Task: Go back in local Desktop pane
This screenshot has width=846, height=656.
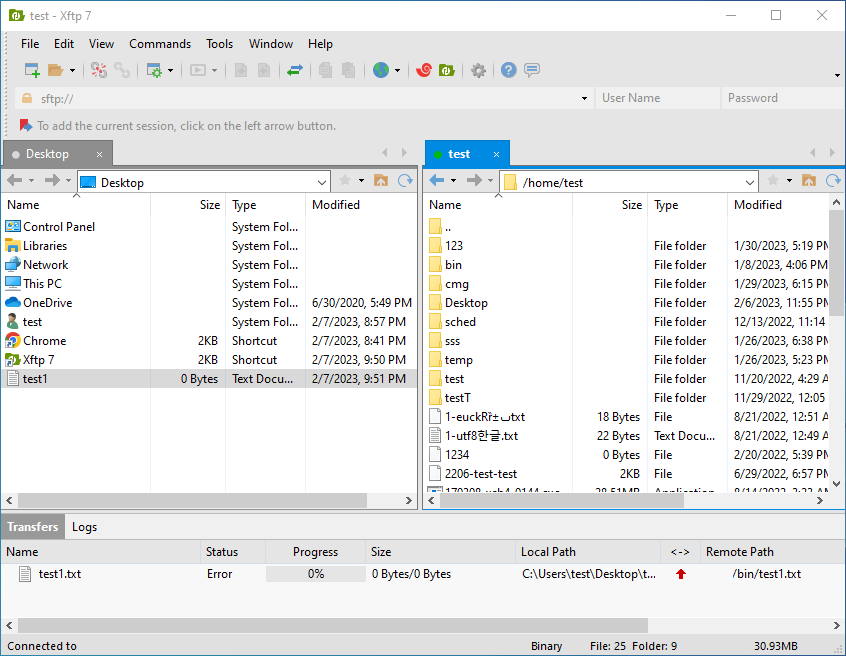Action: pos(15,180)
